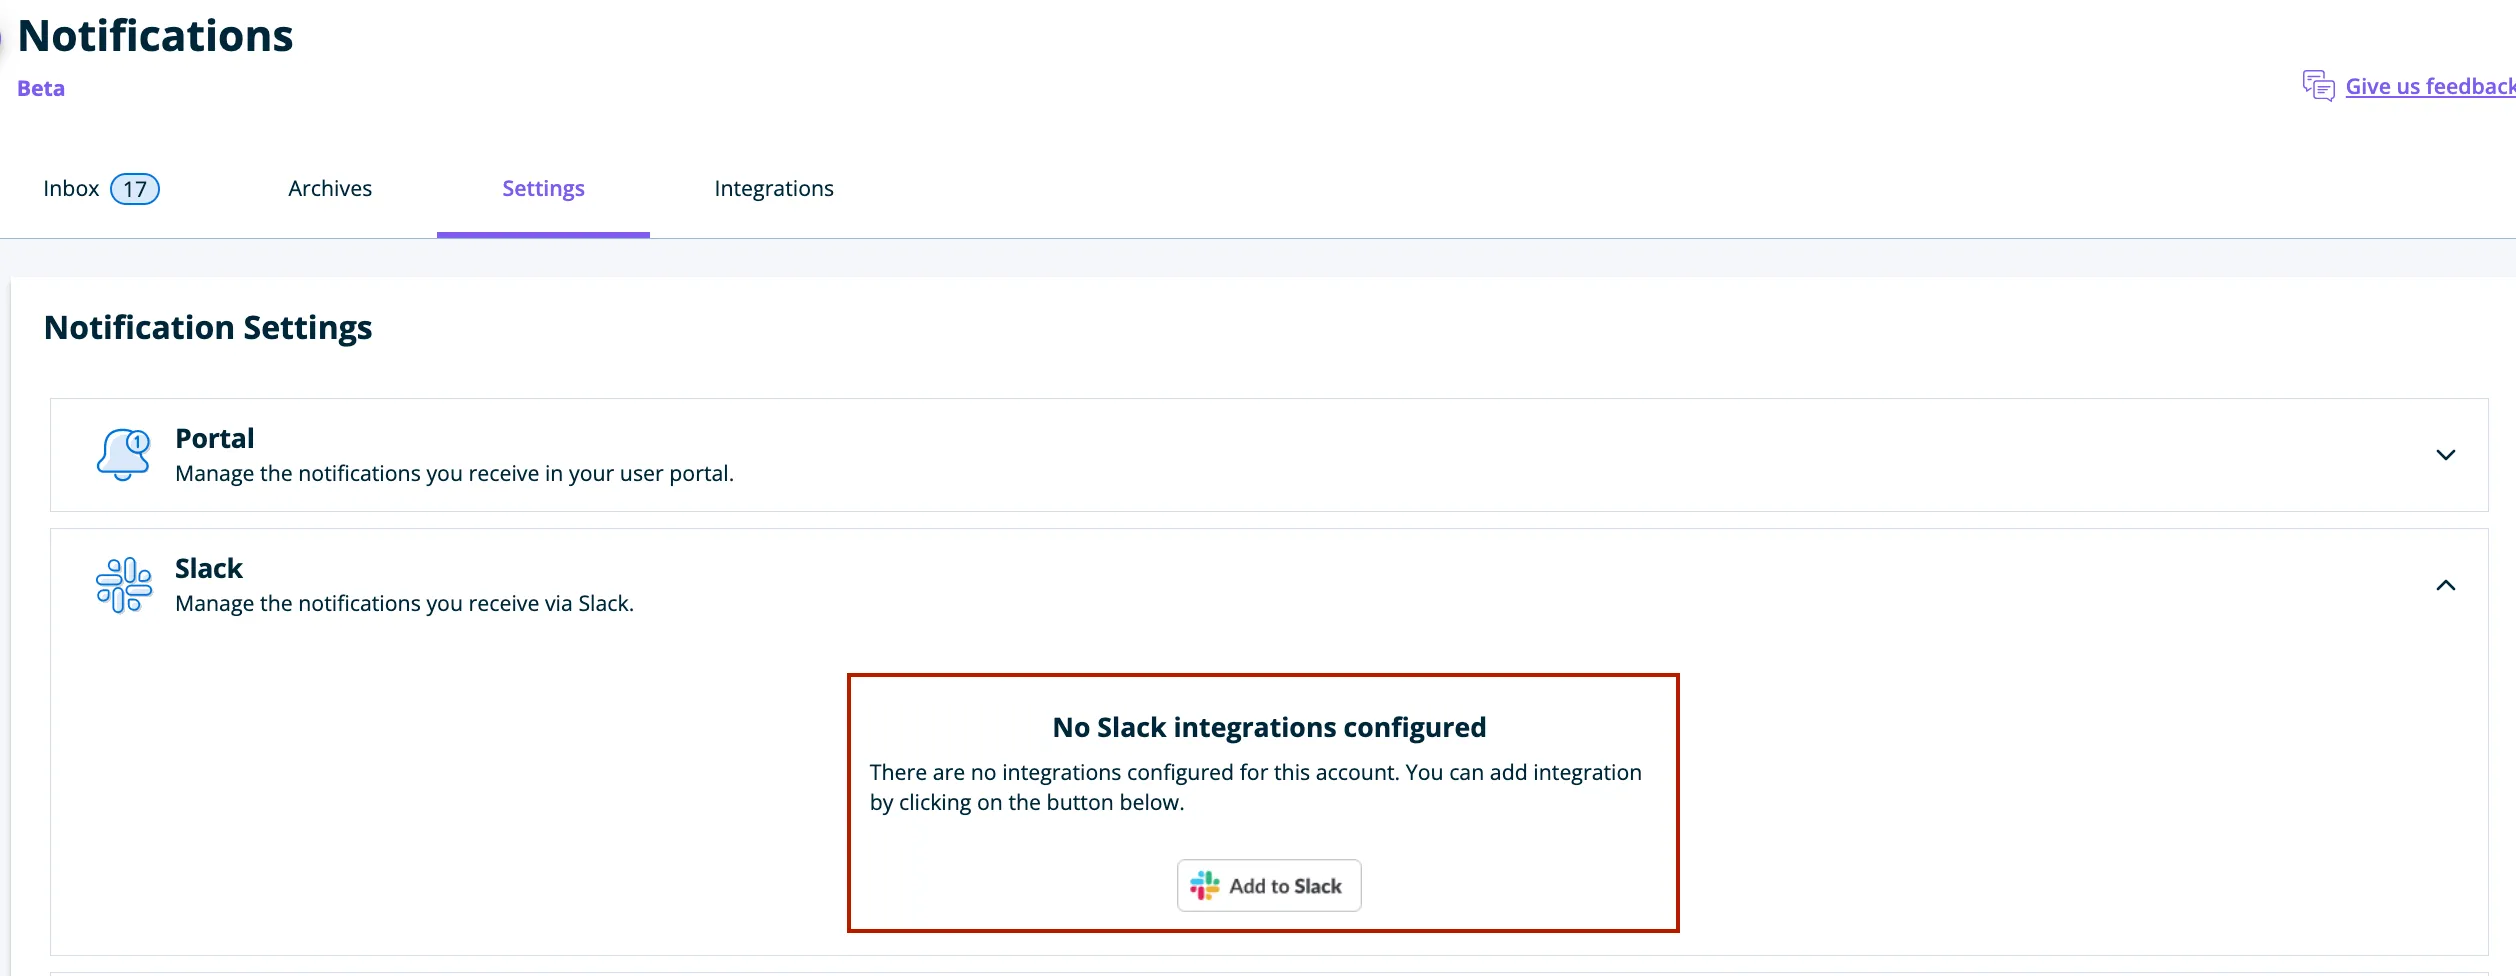Click the Slack logo inside Add to Slack button
2516x976 pixels.
(1205, 885)
